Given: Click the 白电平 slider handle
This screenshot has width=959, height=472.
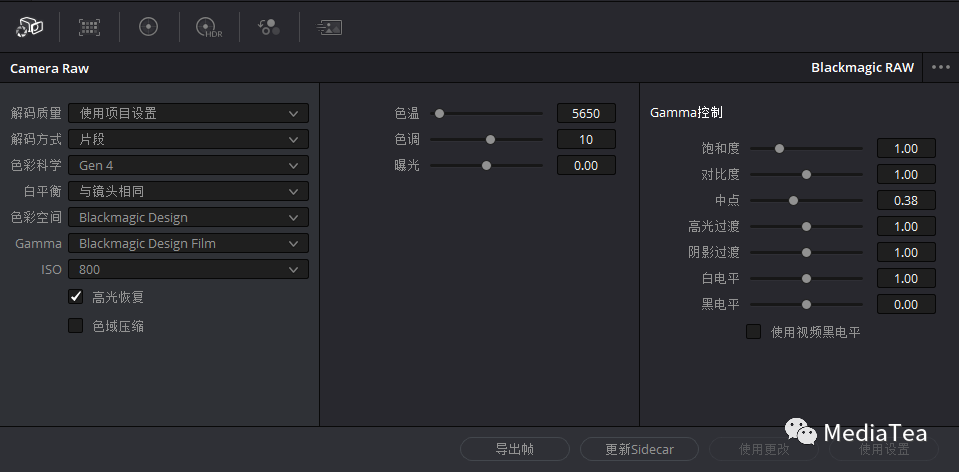Looking at the screenshot, I should point(806,278).
